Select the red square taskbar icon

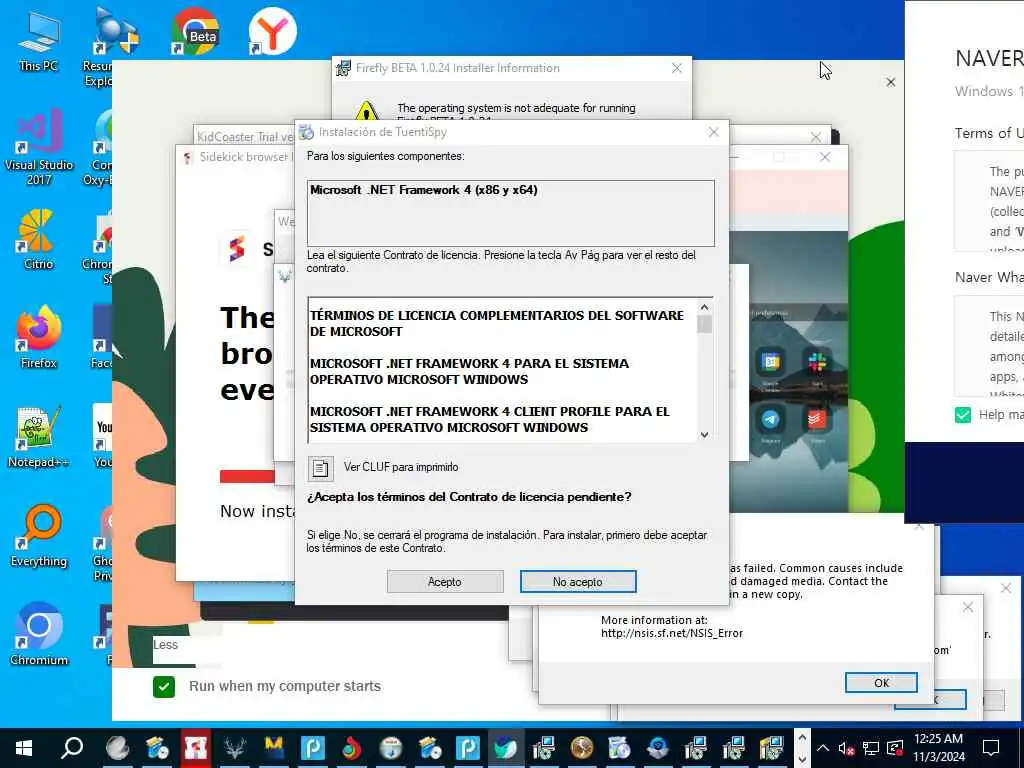pos(196,748)
